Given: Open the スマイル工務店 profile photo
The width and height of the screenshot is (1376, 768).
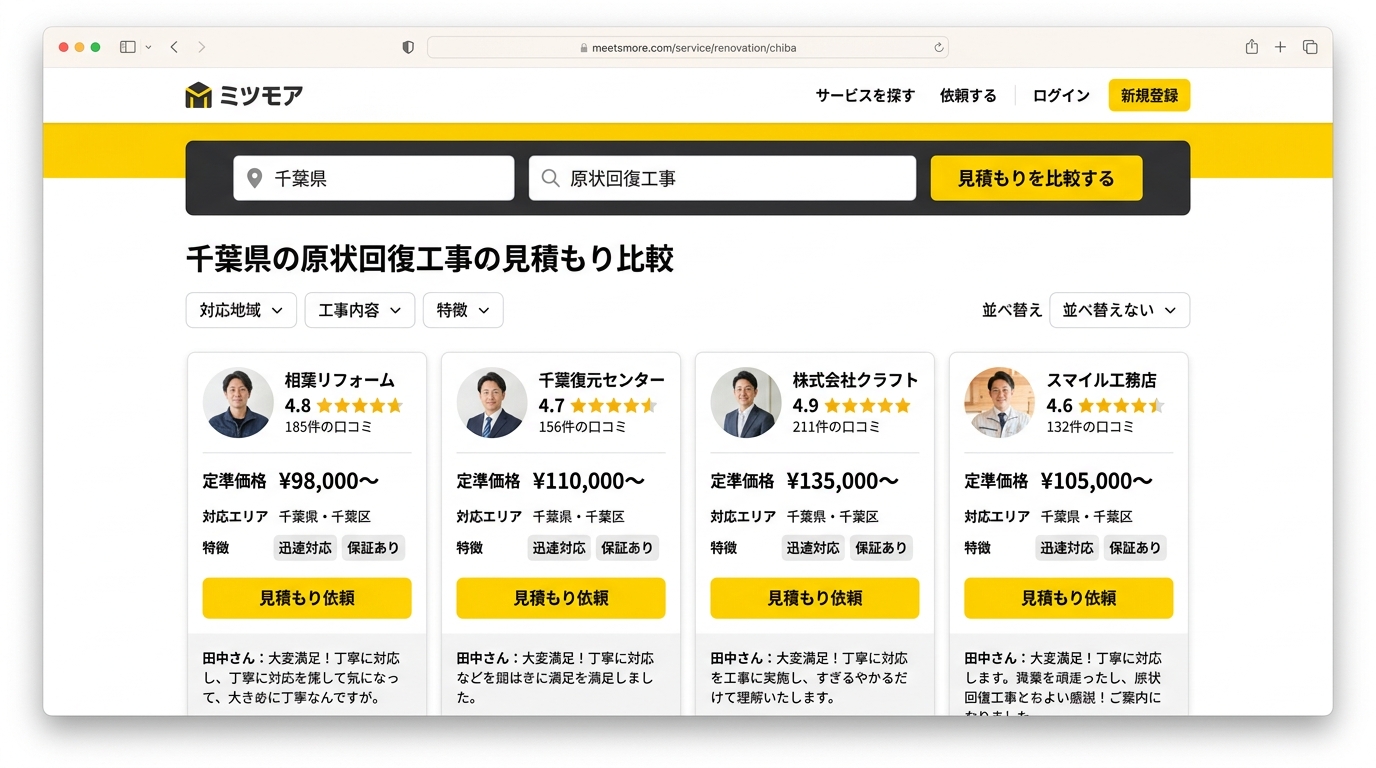Looking at the screenshot, I should (1000, 403).
